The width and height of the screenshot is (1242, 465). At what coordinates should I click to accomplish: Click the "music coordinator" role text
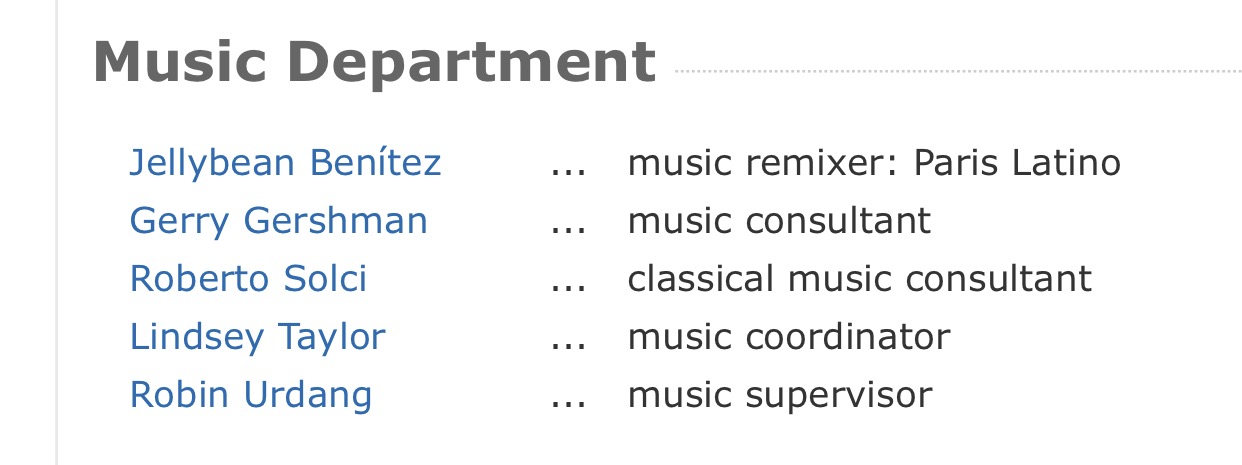tap(789, 337)
